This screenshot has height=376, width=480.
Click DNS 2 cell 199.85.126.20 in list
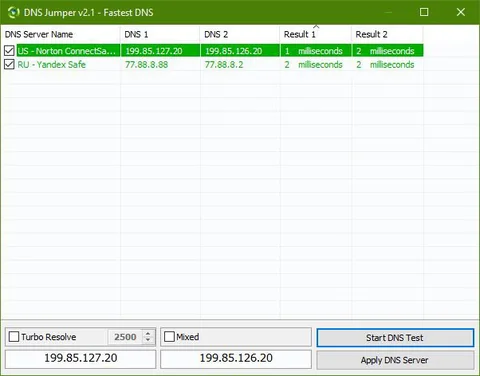coord(240,51)
